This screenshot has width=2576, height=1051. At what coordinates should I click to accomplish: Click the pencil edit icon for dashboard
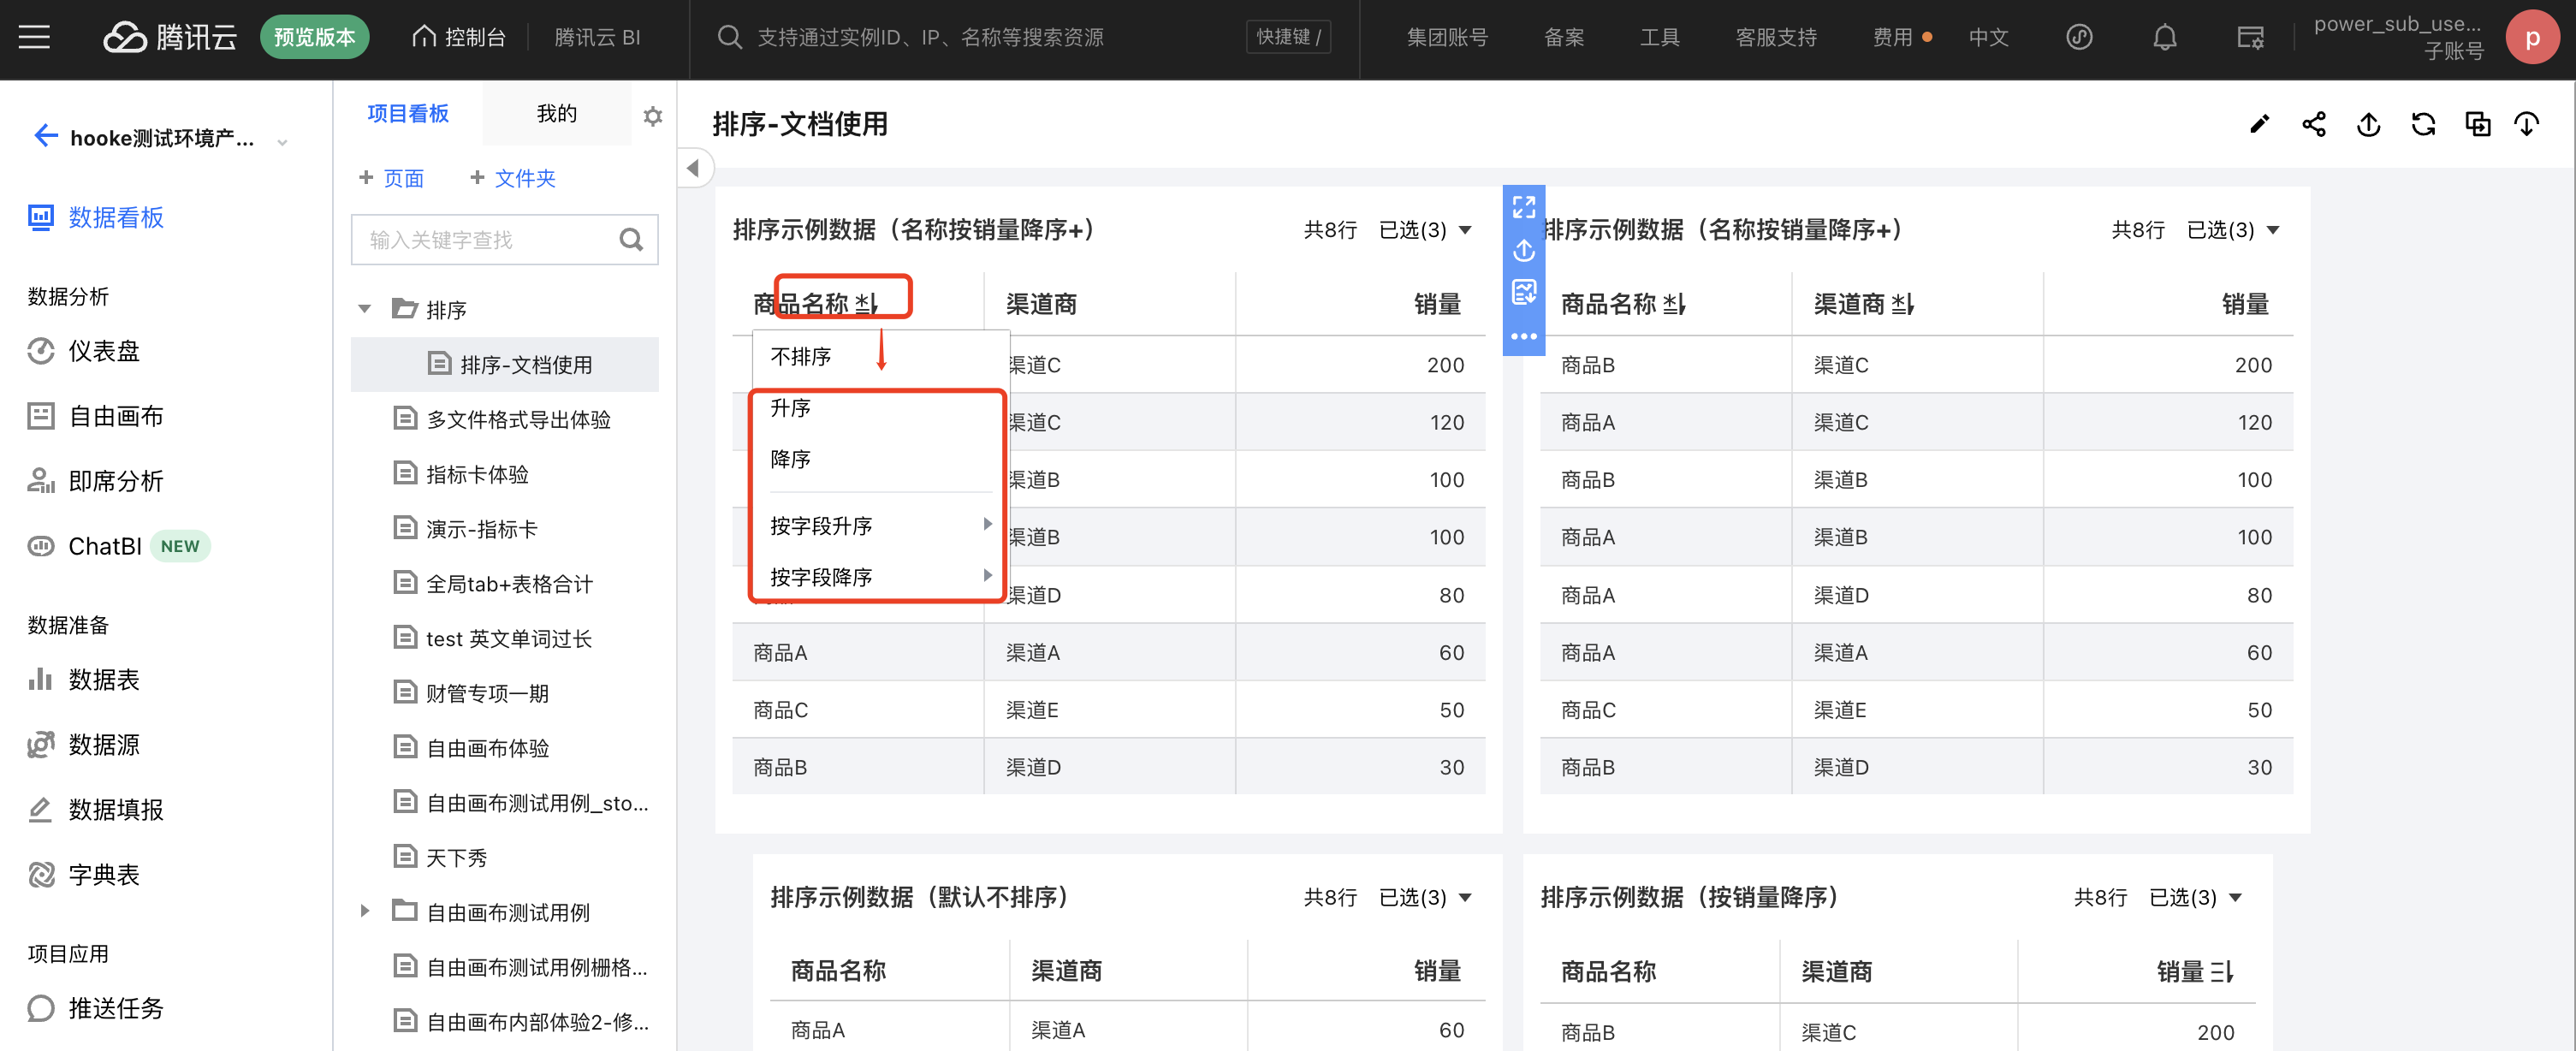point(2259,124)
